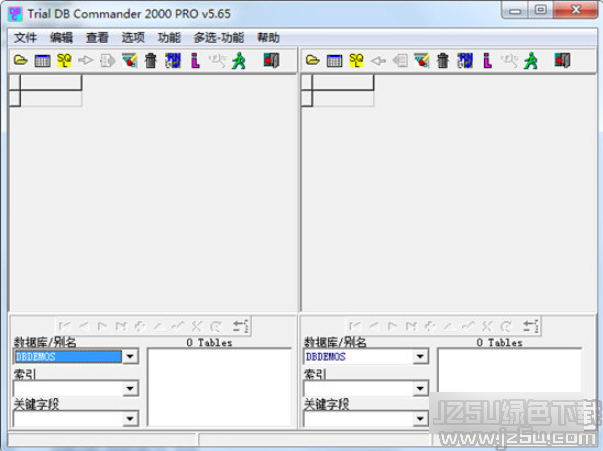Image resolution: width=603 pixels, height=451 pixels.
Task: Go to previous record in right navigator
Action: [x=373, y=326]
